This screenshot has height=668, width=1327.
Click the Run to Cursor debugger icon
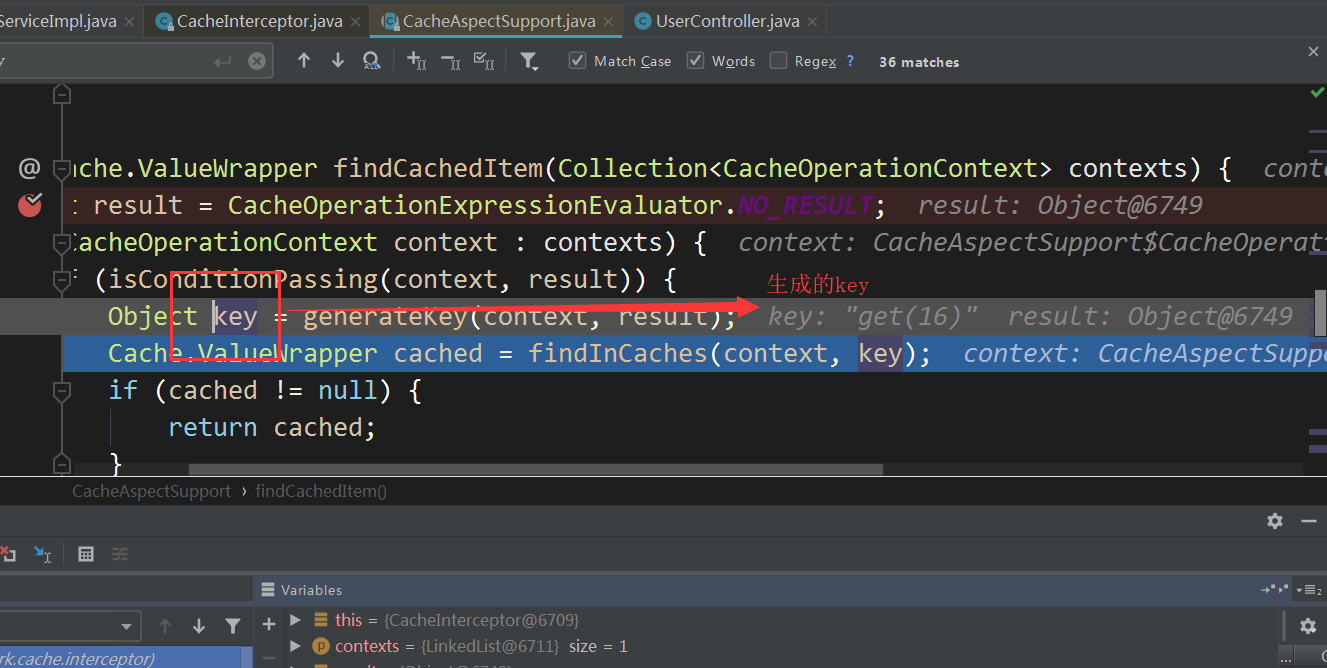coord(43,553)
